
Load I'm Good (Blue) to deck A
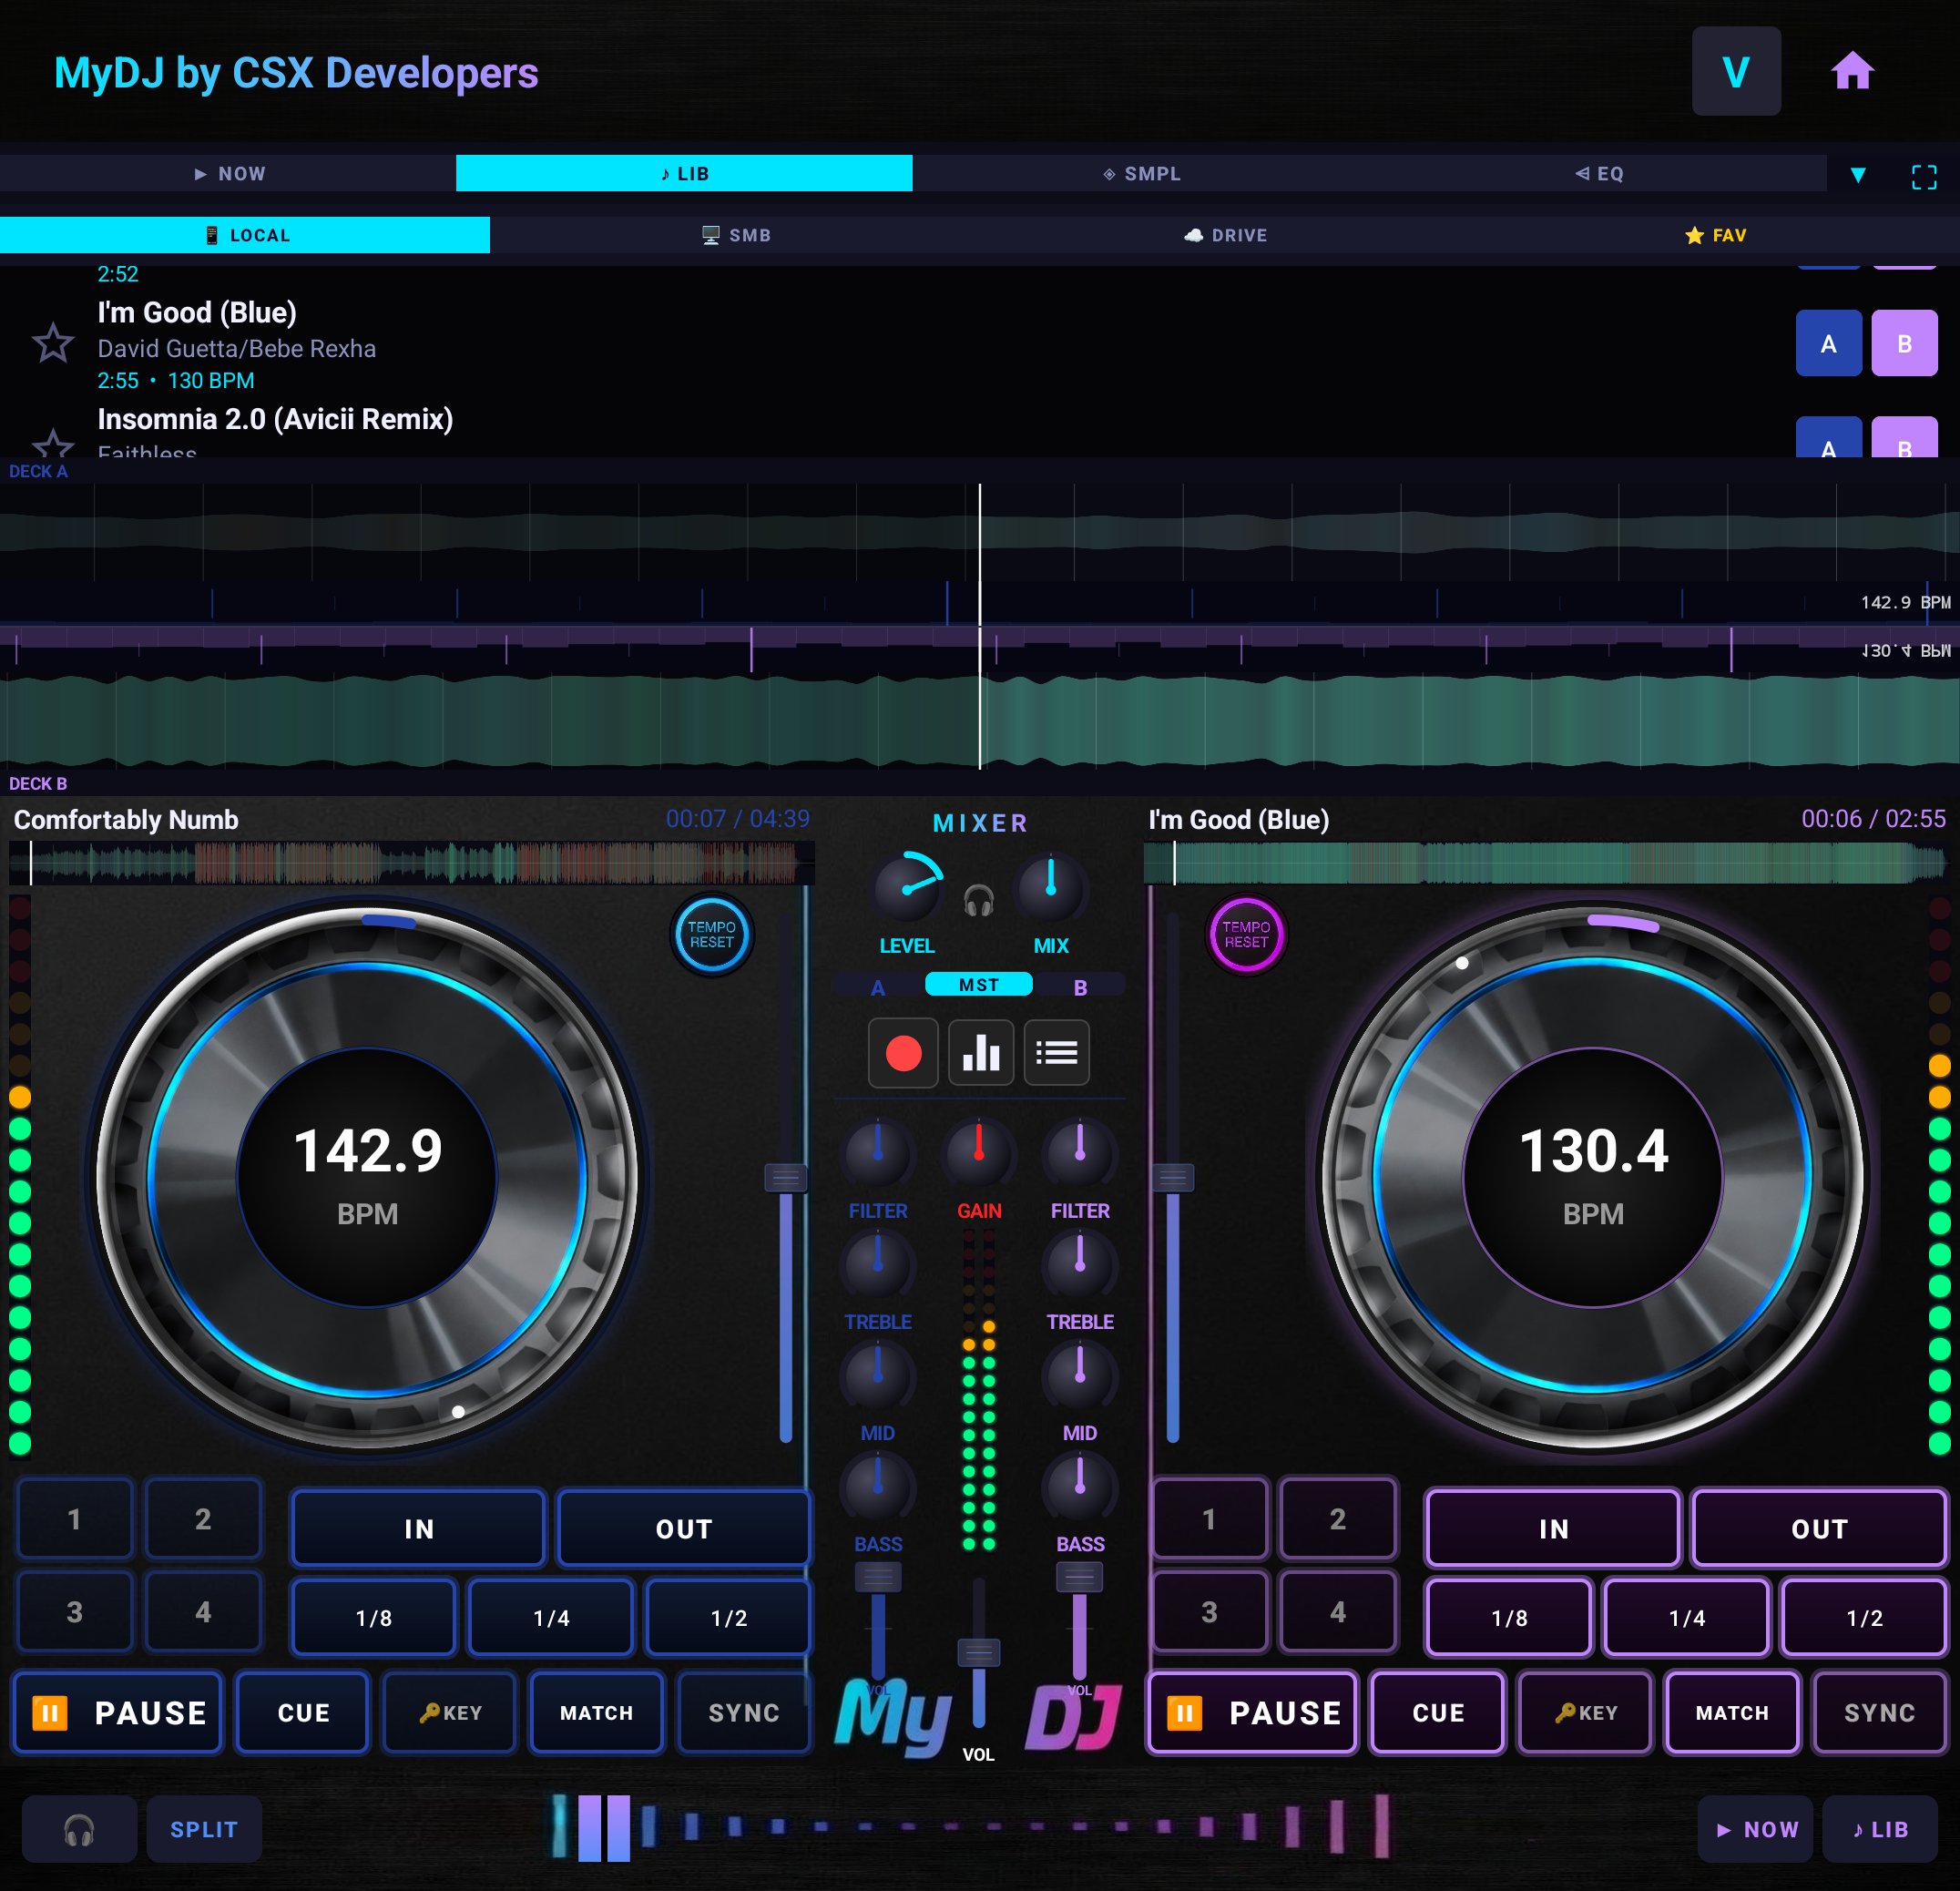pos(1828,343)
